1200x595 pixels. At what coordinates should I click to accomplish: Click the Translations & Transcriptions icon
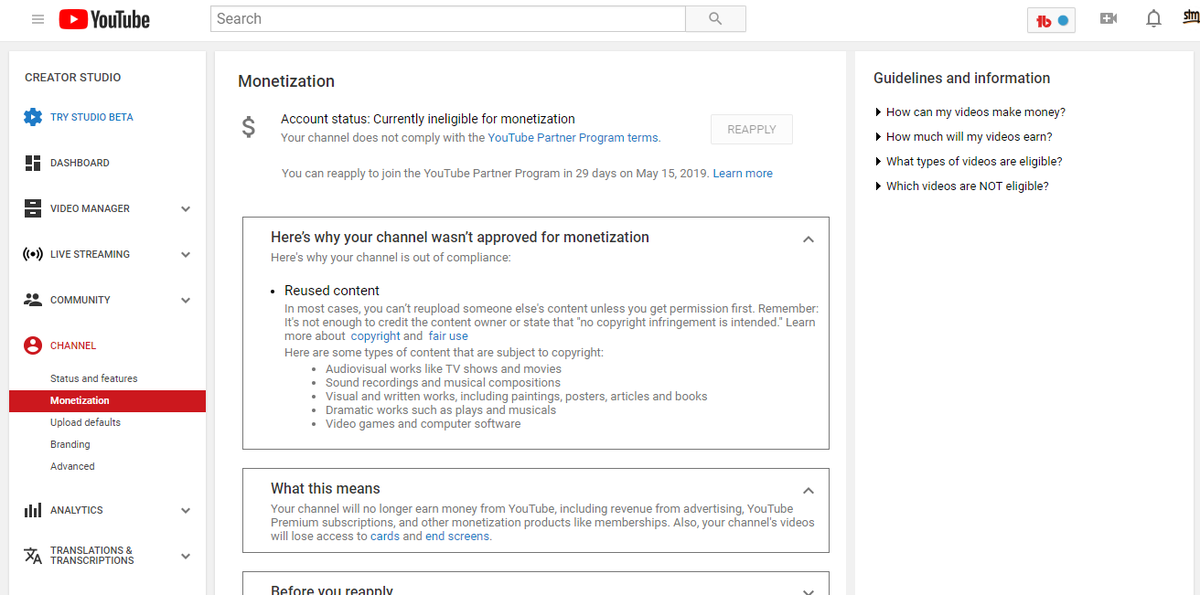pos(33,556)
